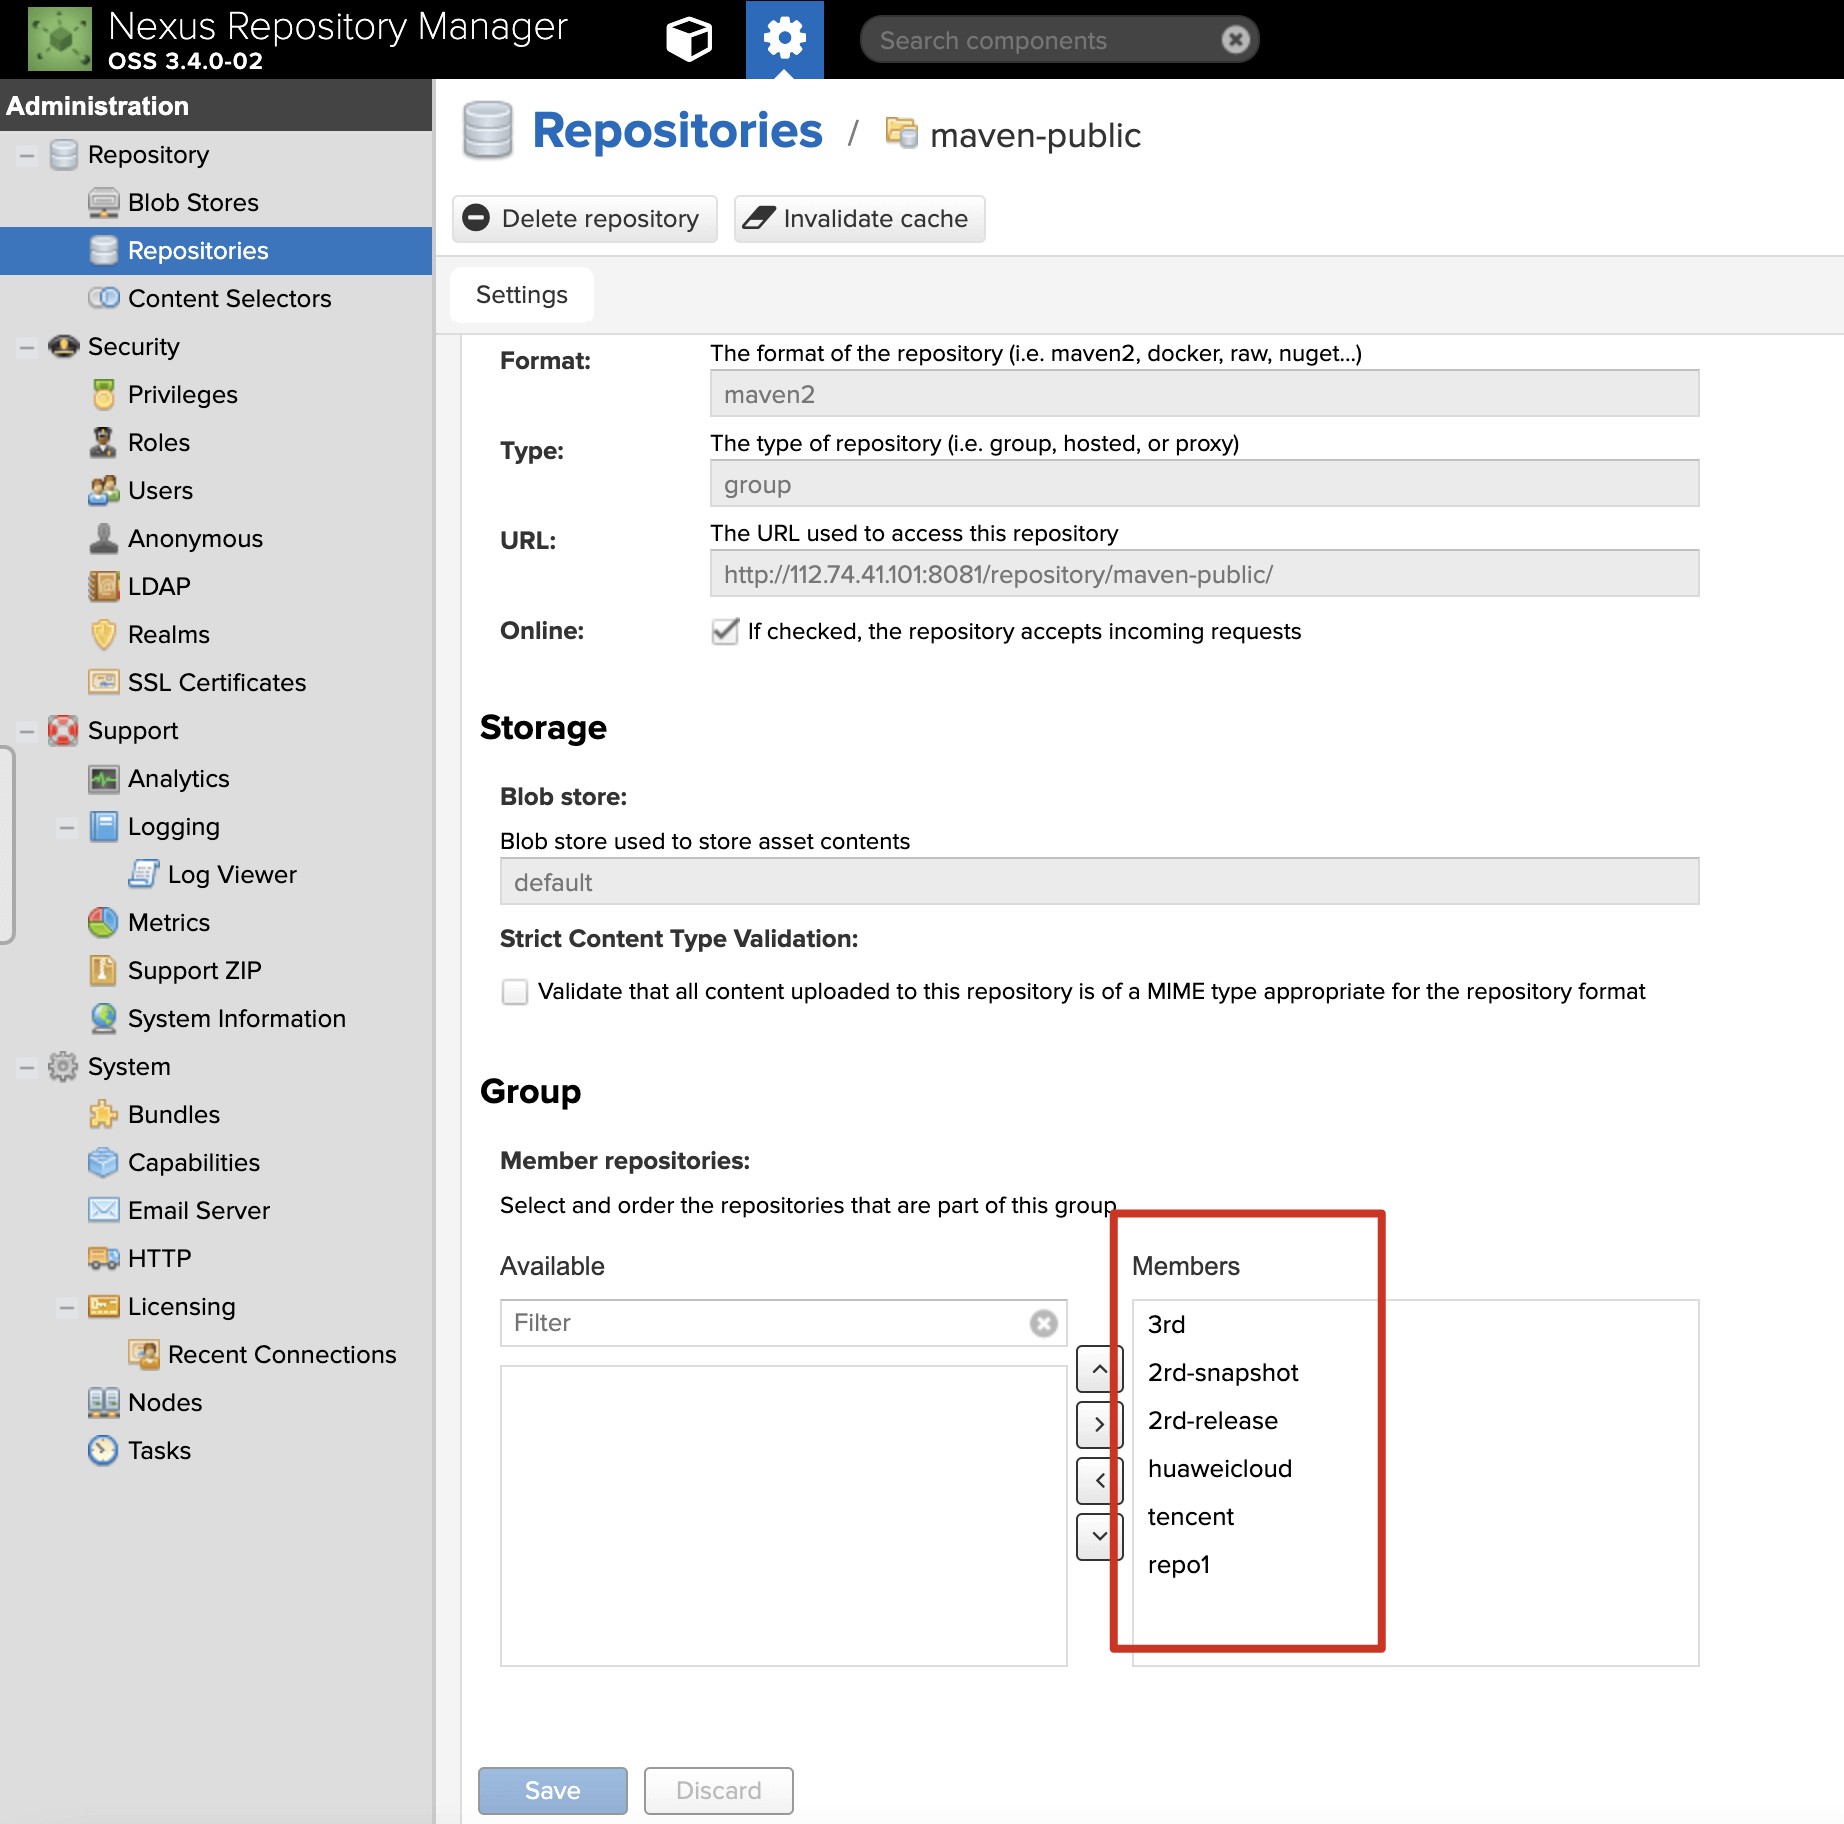
Task: Open Blob Stores in sidebar
Action: click(193, 203)
